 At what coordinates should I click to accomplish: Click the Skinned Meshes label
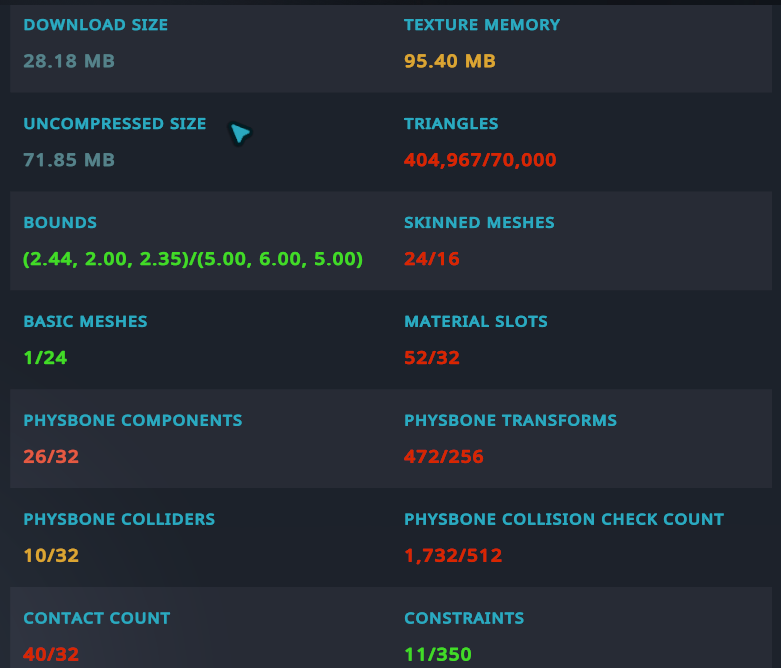pyautogui.click(x=479, y=223)
